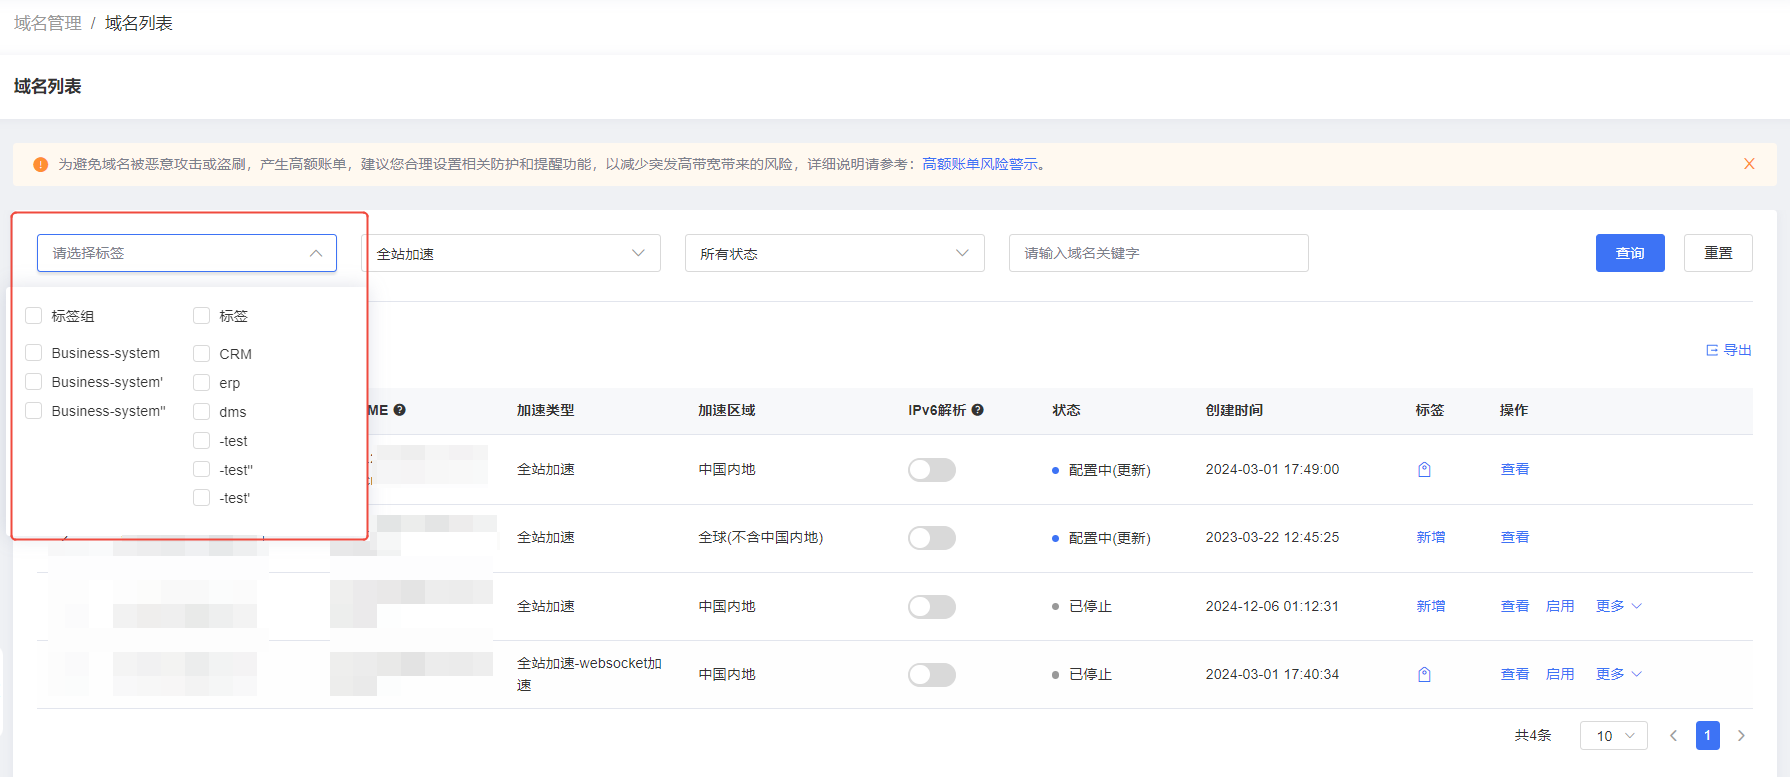
Task: Go to the previous page arrow
Action: 1673,735
